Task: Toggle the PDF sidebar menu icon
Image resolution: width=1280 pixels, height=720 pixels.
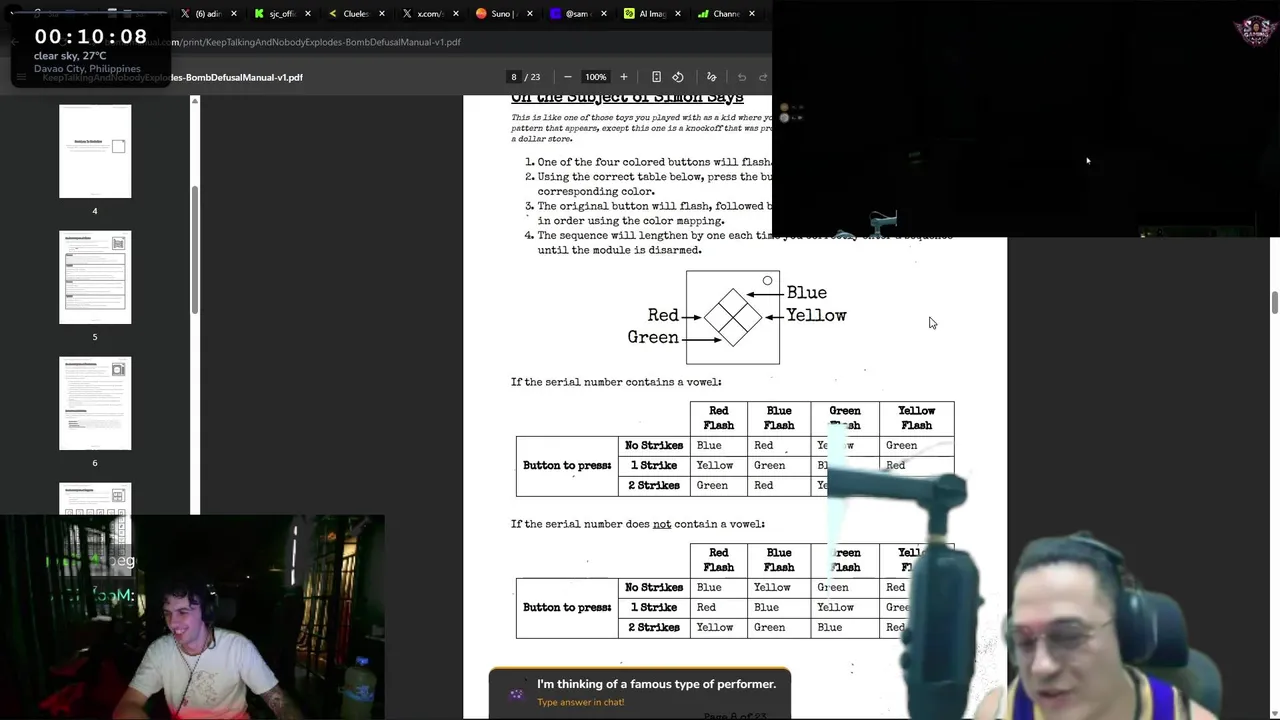Action: 21,77
